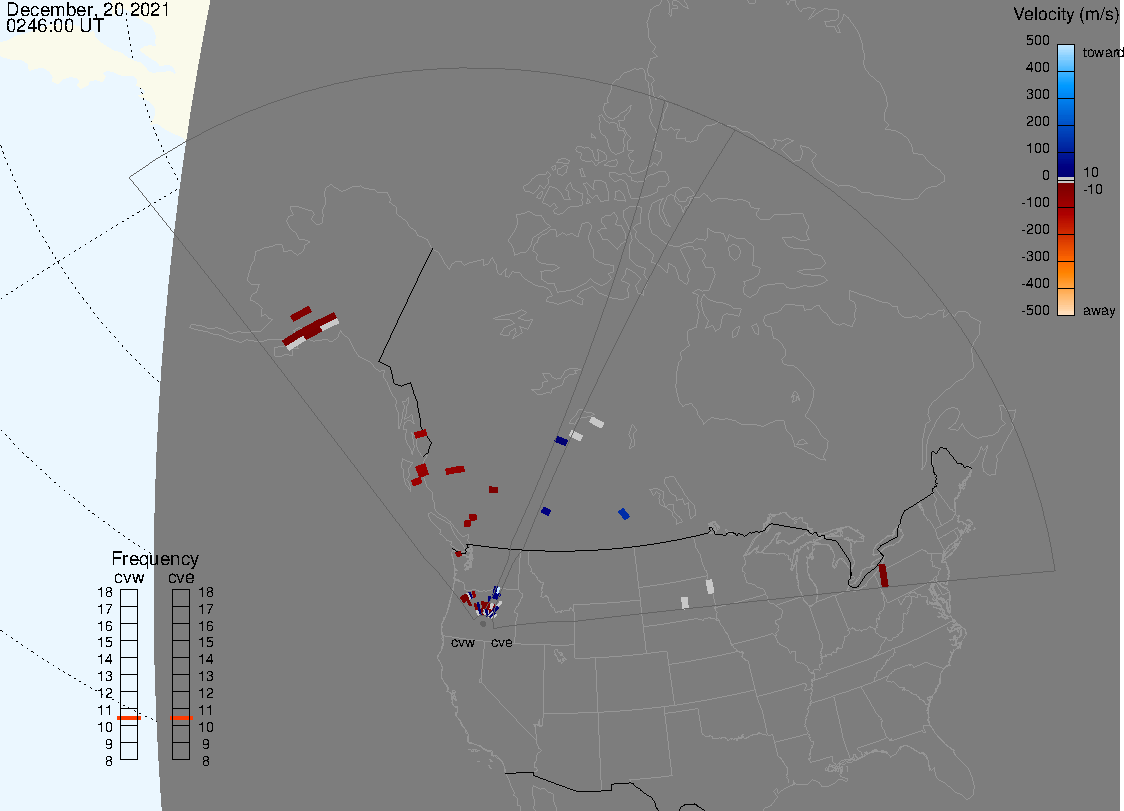
Task: Click the date text 'December, 20.2021'
Action: click(x=87, y=9)
